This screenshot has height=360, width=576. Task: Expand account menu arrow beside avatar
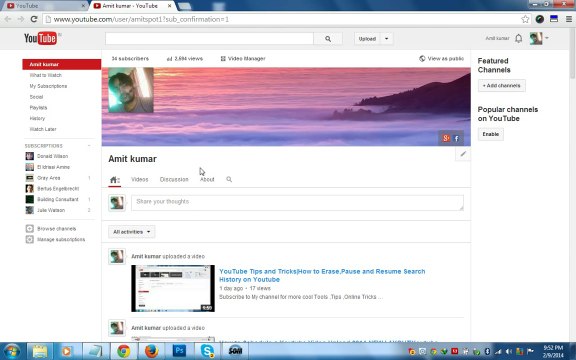[547, 38]
